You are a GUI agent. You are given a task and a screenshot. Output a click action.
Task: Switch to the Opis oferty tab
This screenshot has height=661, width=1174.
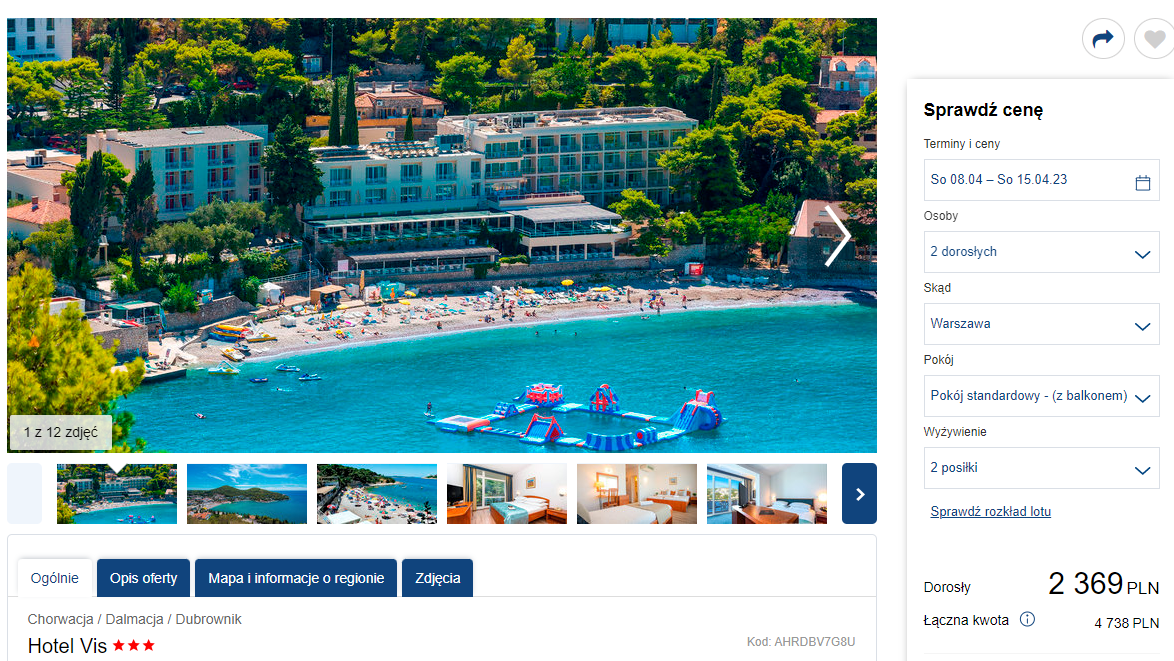(144, 578)
